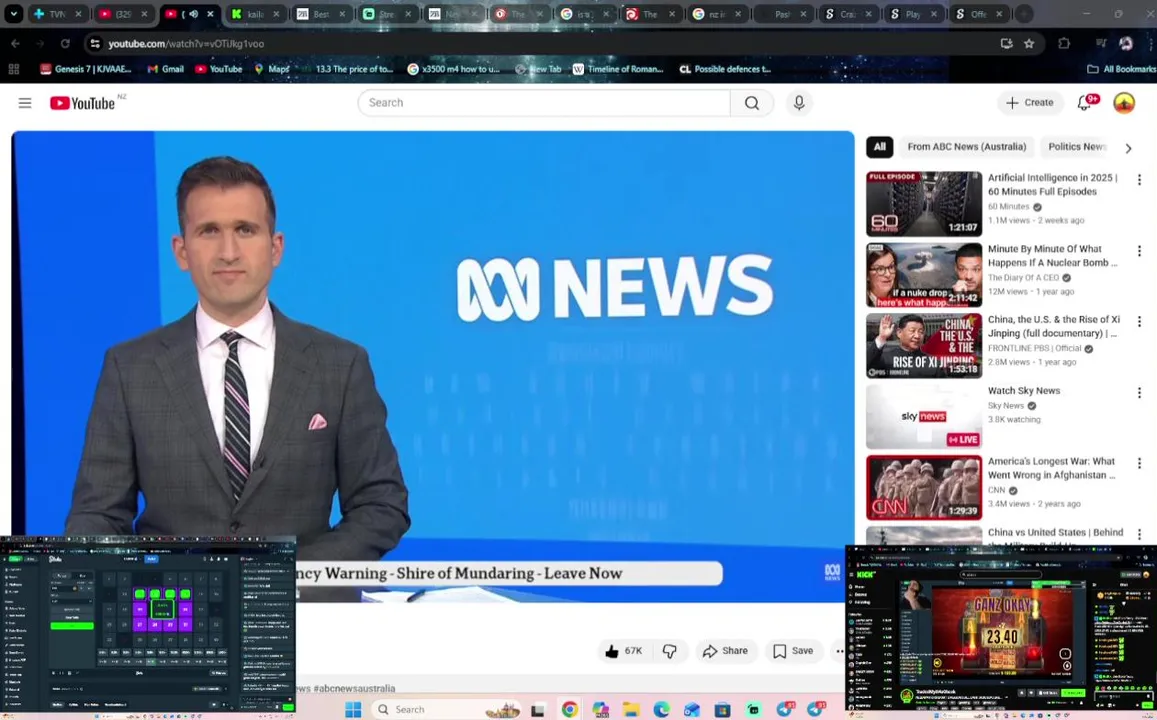Save the video to a playlist
The image size is (1157, 720).
[x=793, y=651]
